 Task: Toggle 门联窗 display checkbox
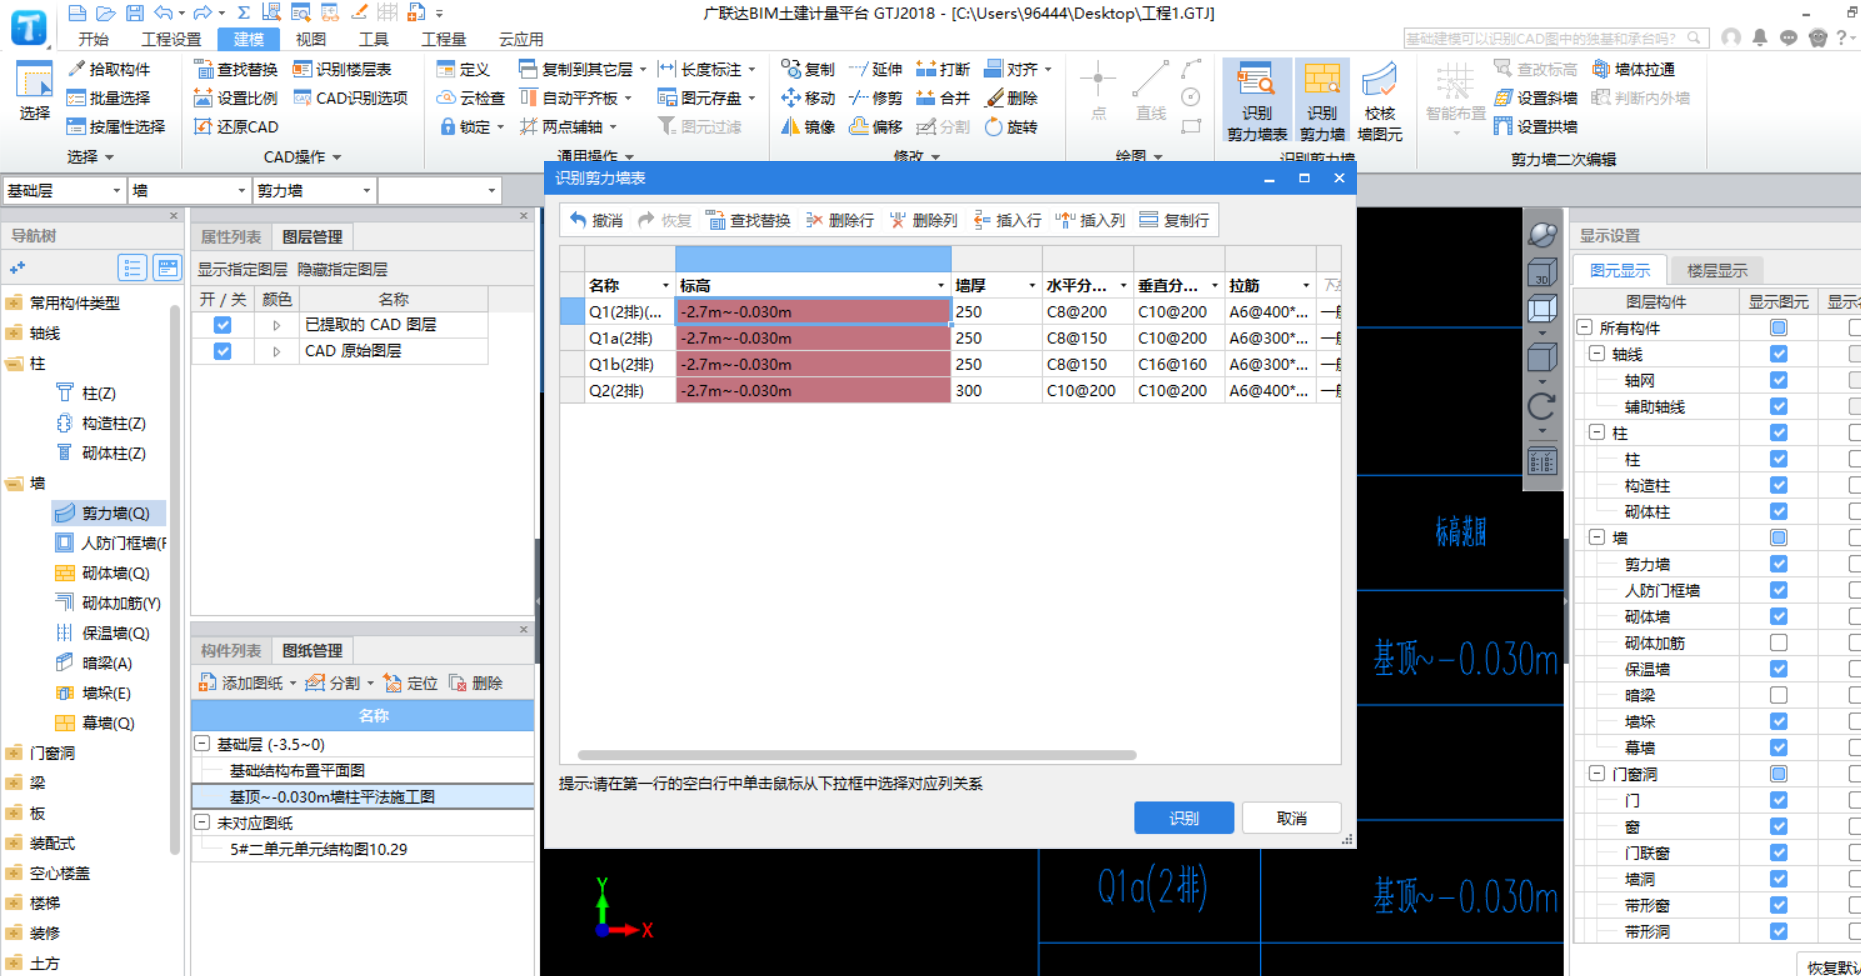coord(1778,853)
